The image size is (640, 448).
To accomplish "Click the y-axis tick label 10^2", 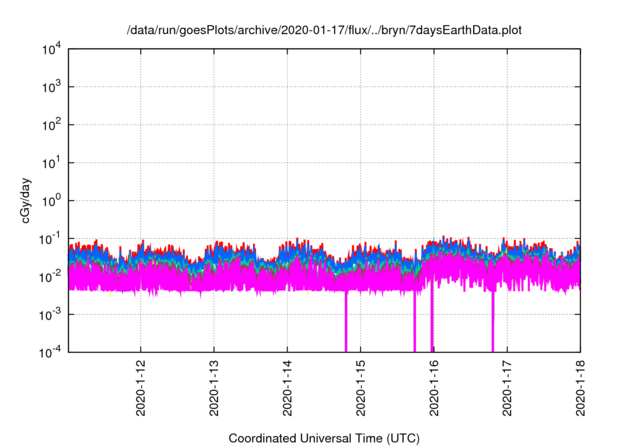I will tap(51, 125).
